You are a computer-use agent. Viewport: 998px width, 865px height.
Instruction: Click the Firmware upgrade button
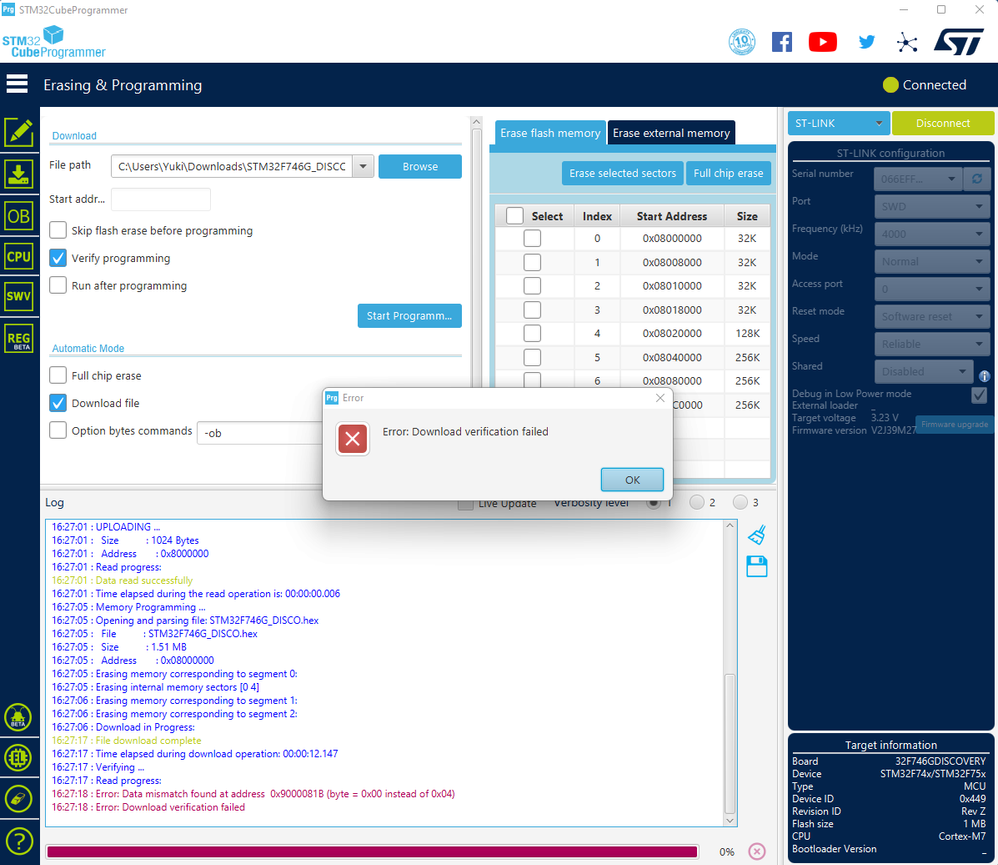tap(954, 424)
